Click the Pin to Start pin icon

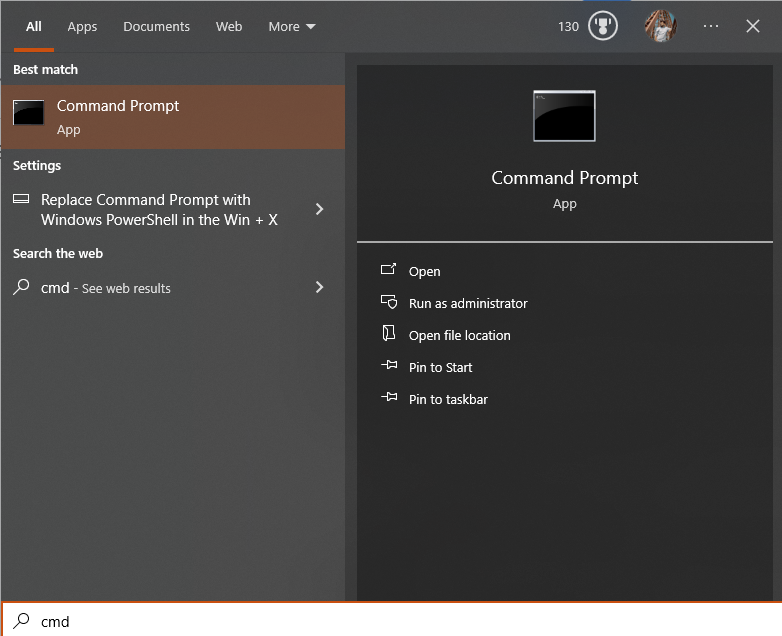[389, 365]
